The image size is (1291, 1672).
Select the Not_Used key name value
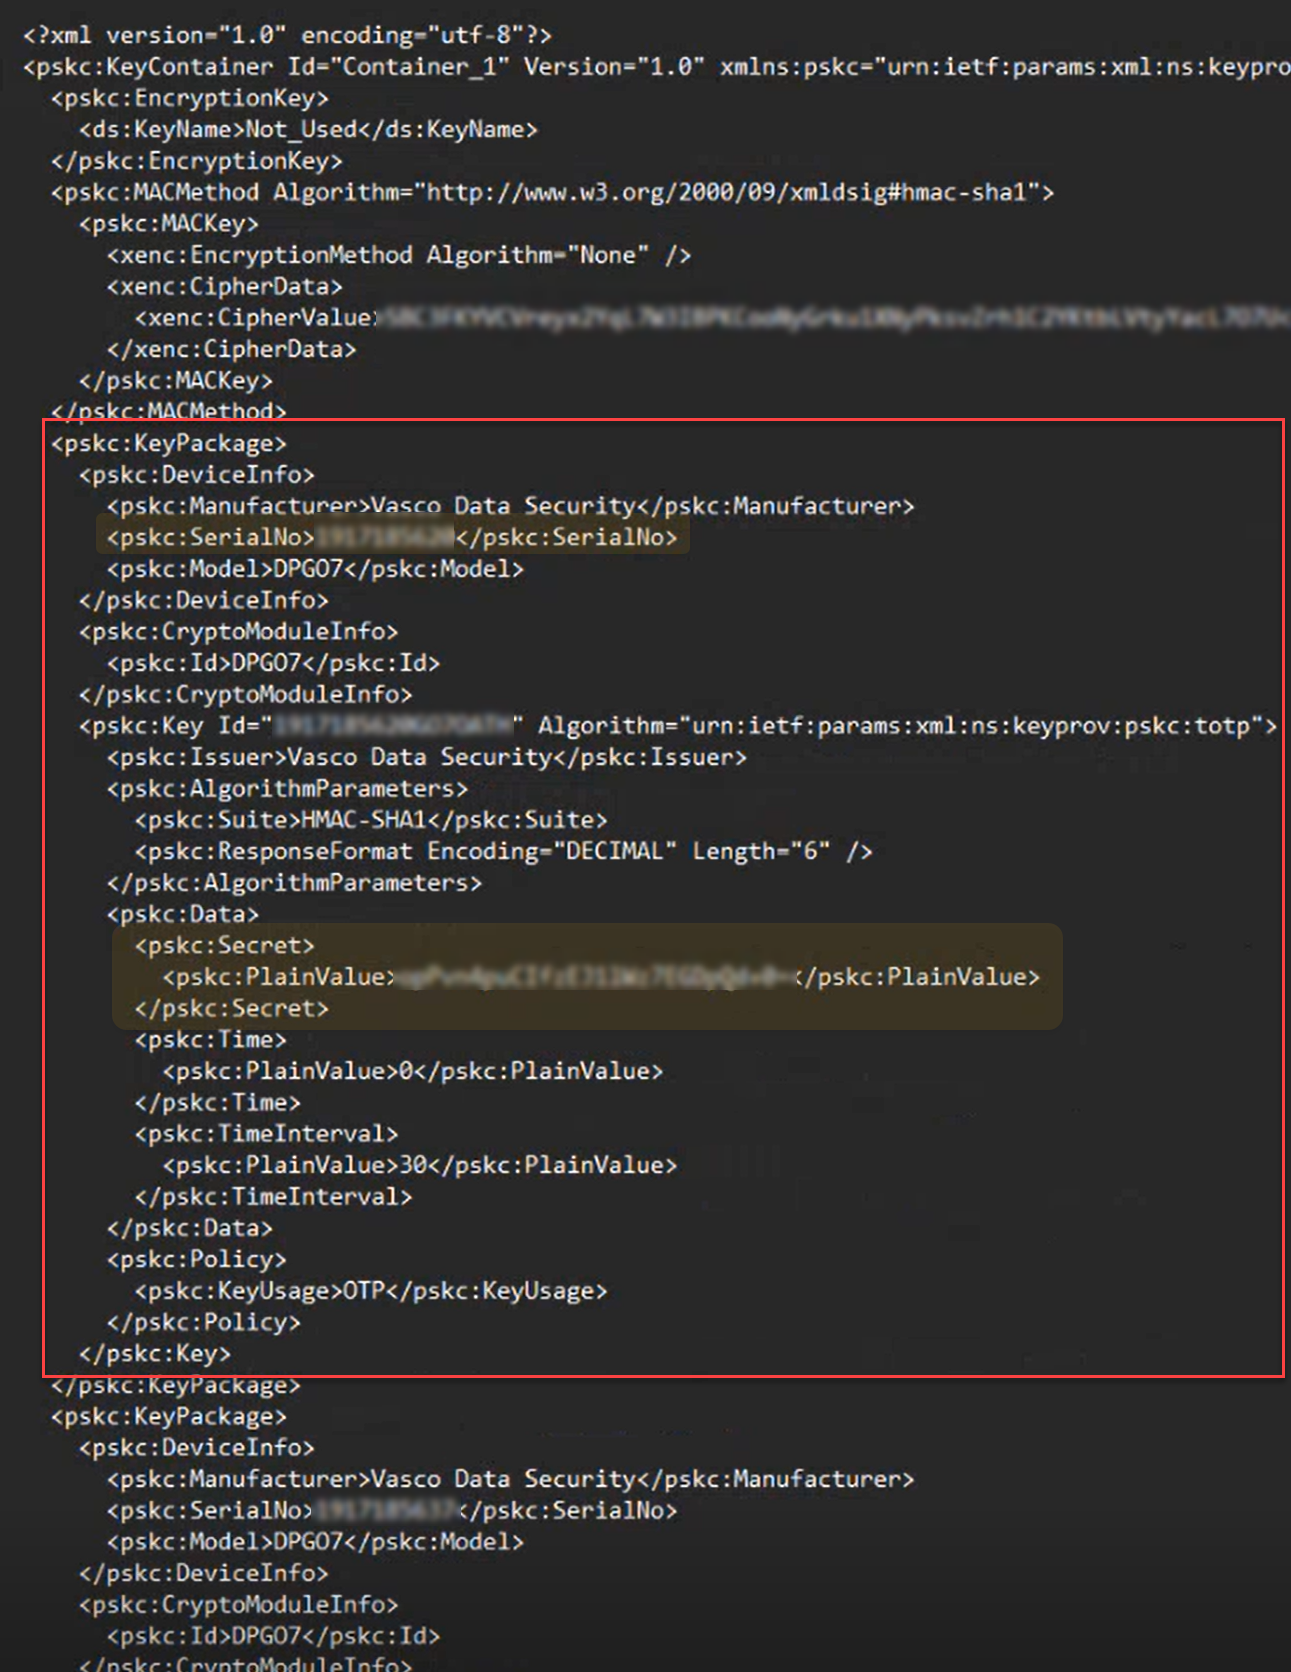click(x=301, y=129)
